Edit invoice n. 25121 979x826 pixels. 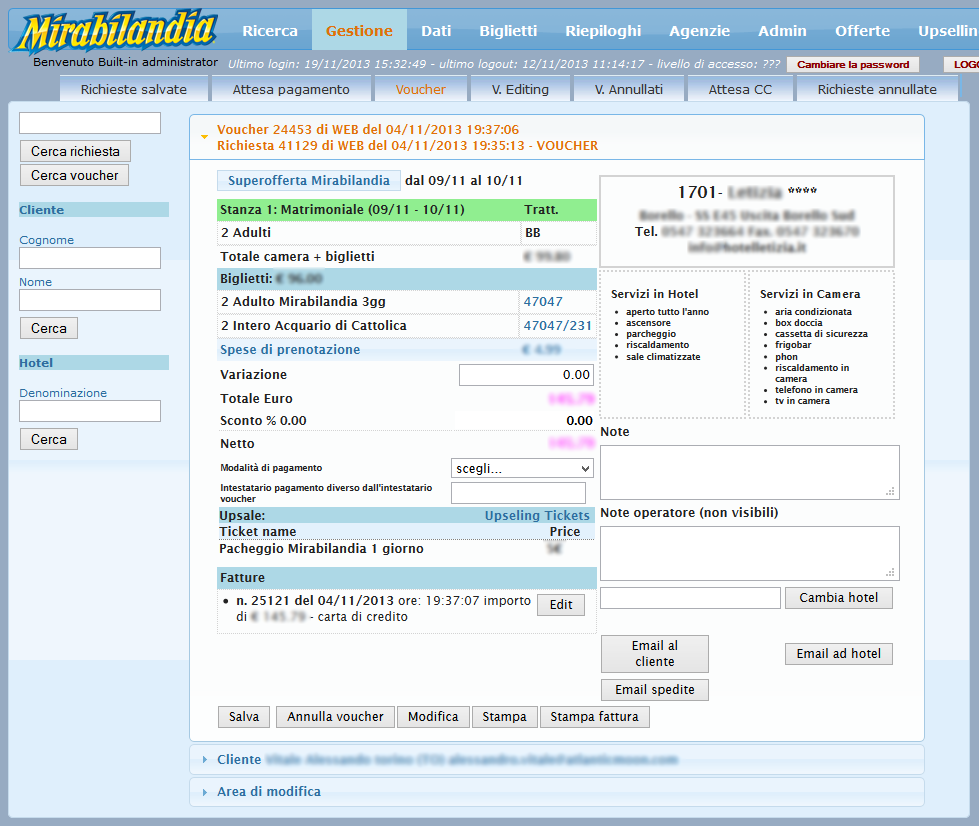(561, 604)
